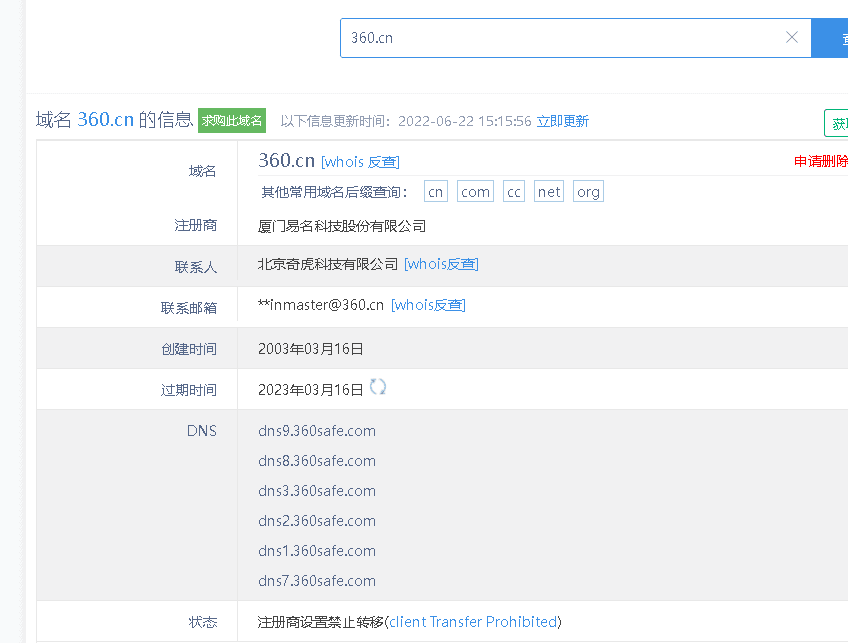Click the 注册商 row label
Viewport: 848px width, 643px height.
coord(195,225)
